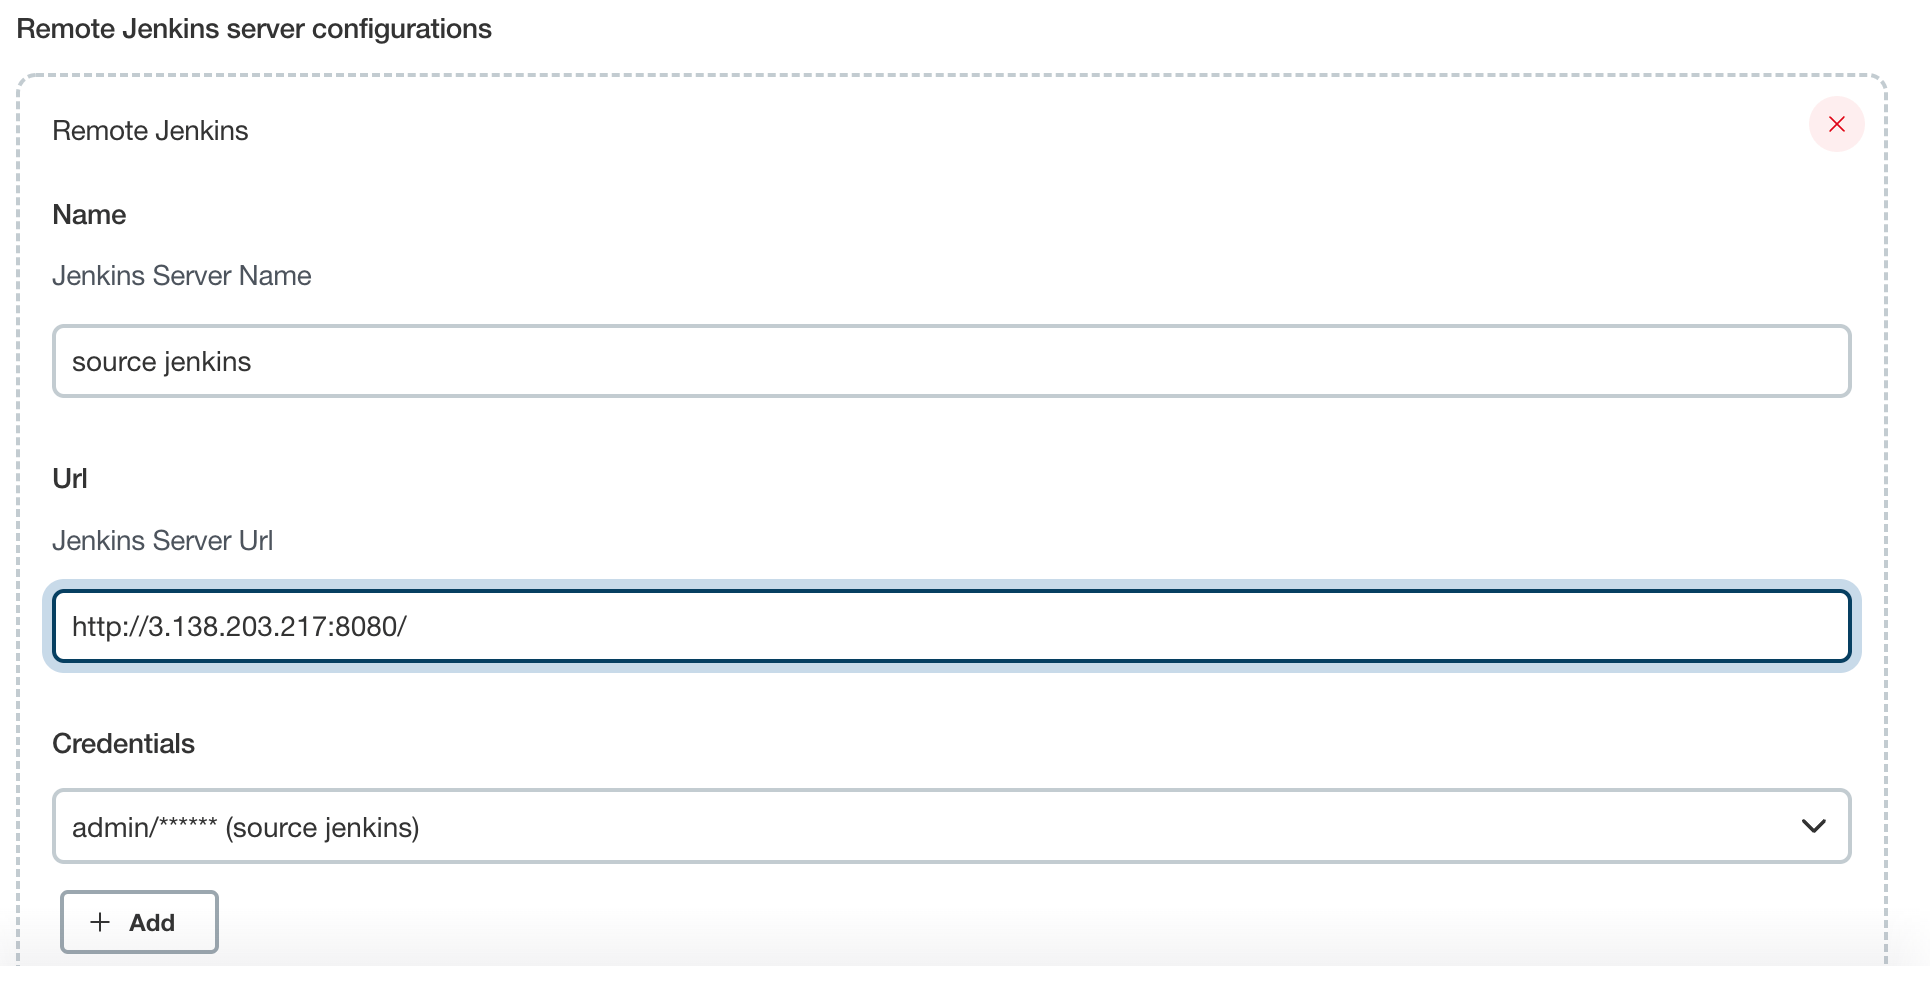Click the plus icon on the Add button
1930x988 pixels.
[x=100, y=922]
